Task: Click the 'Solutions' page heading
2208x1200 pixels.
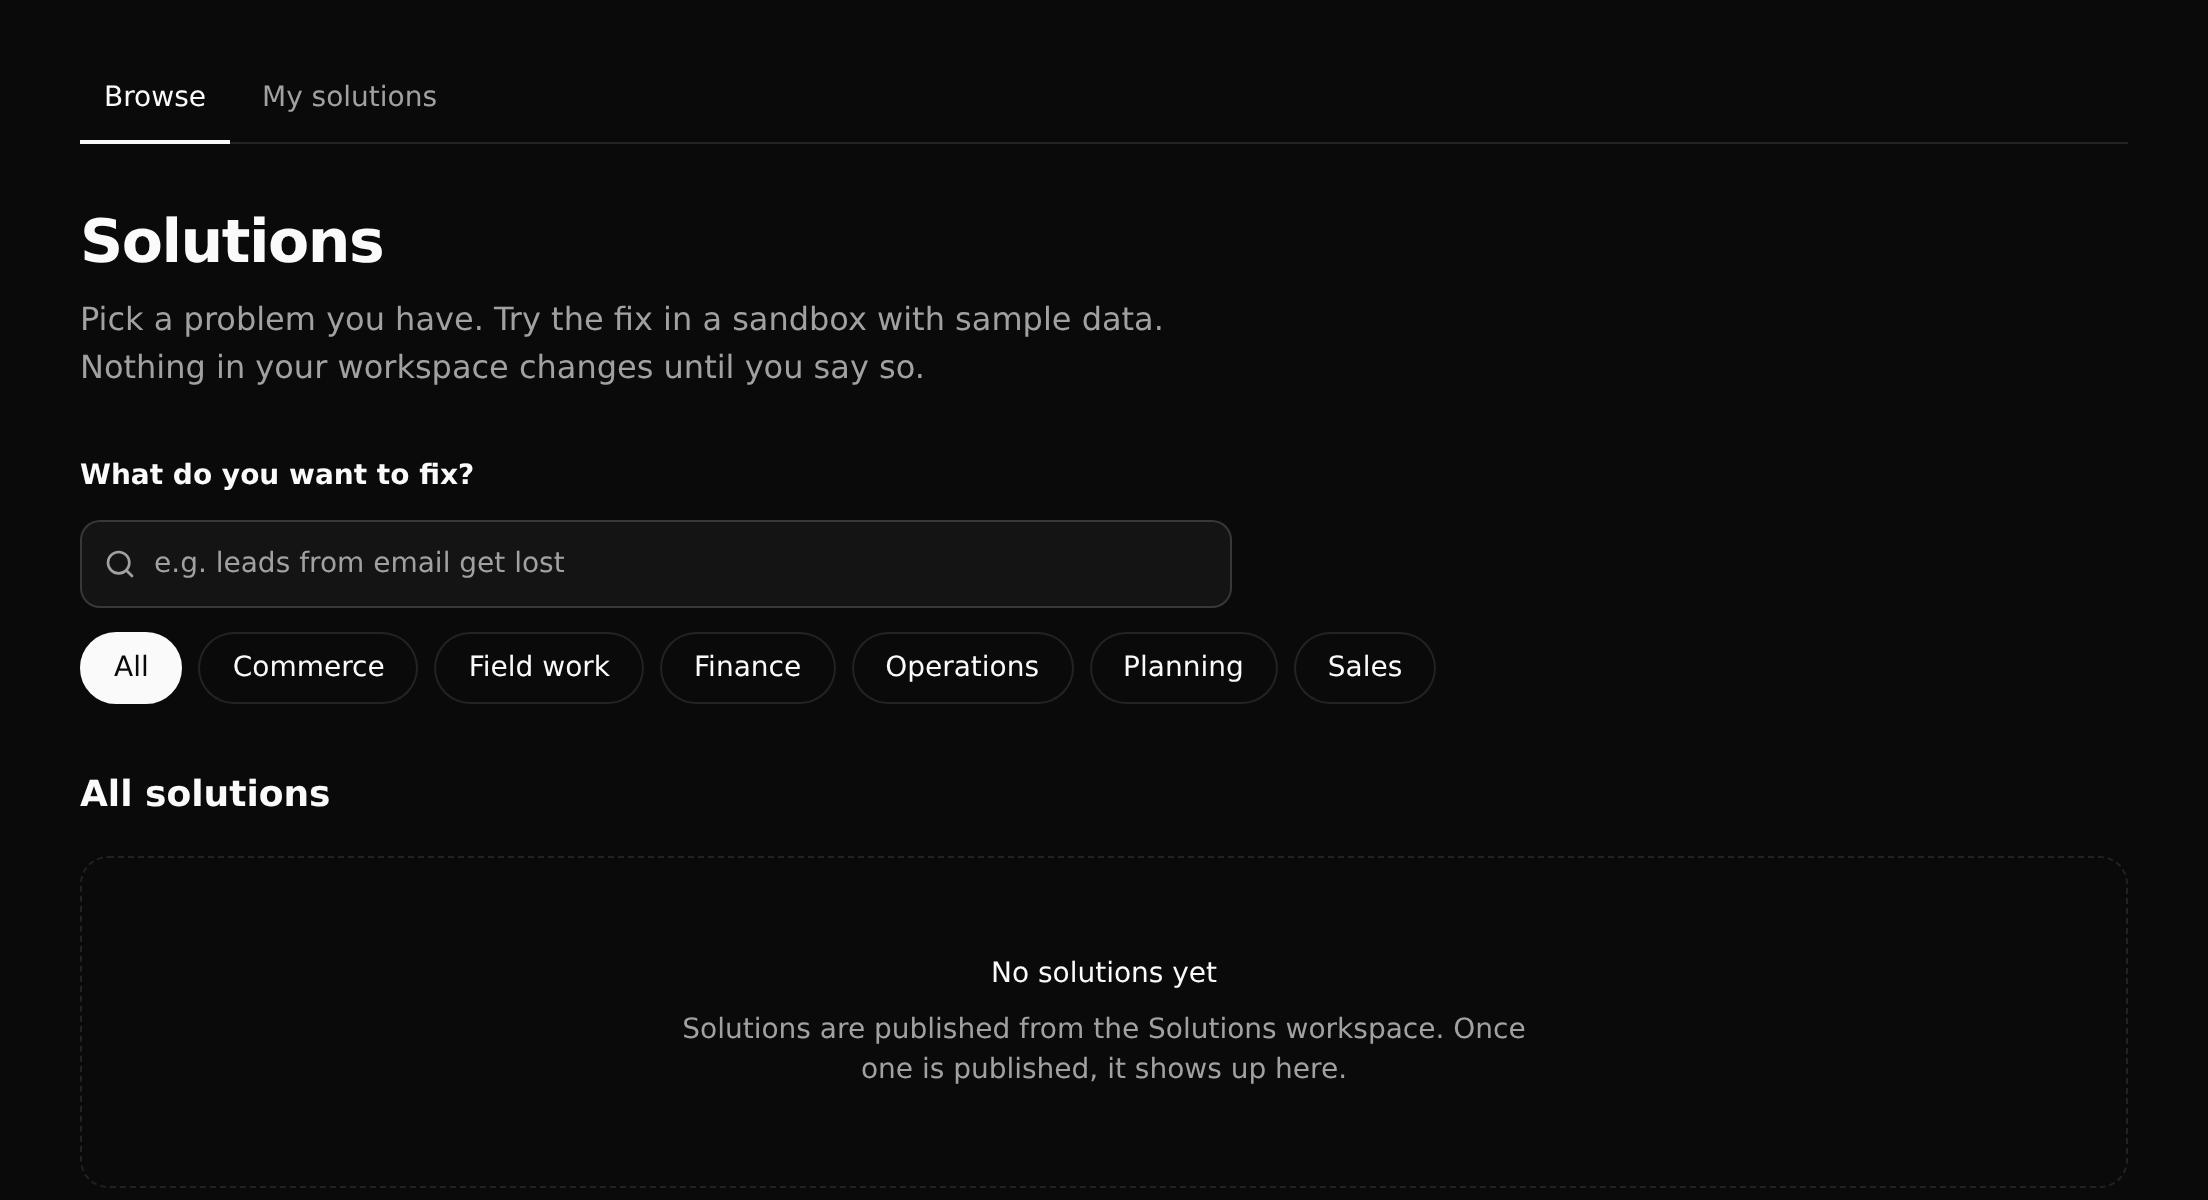Action: coord(232,241)
